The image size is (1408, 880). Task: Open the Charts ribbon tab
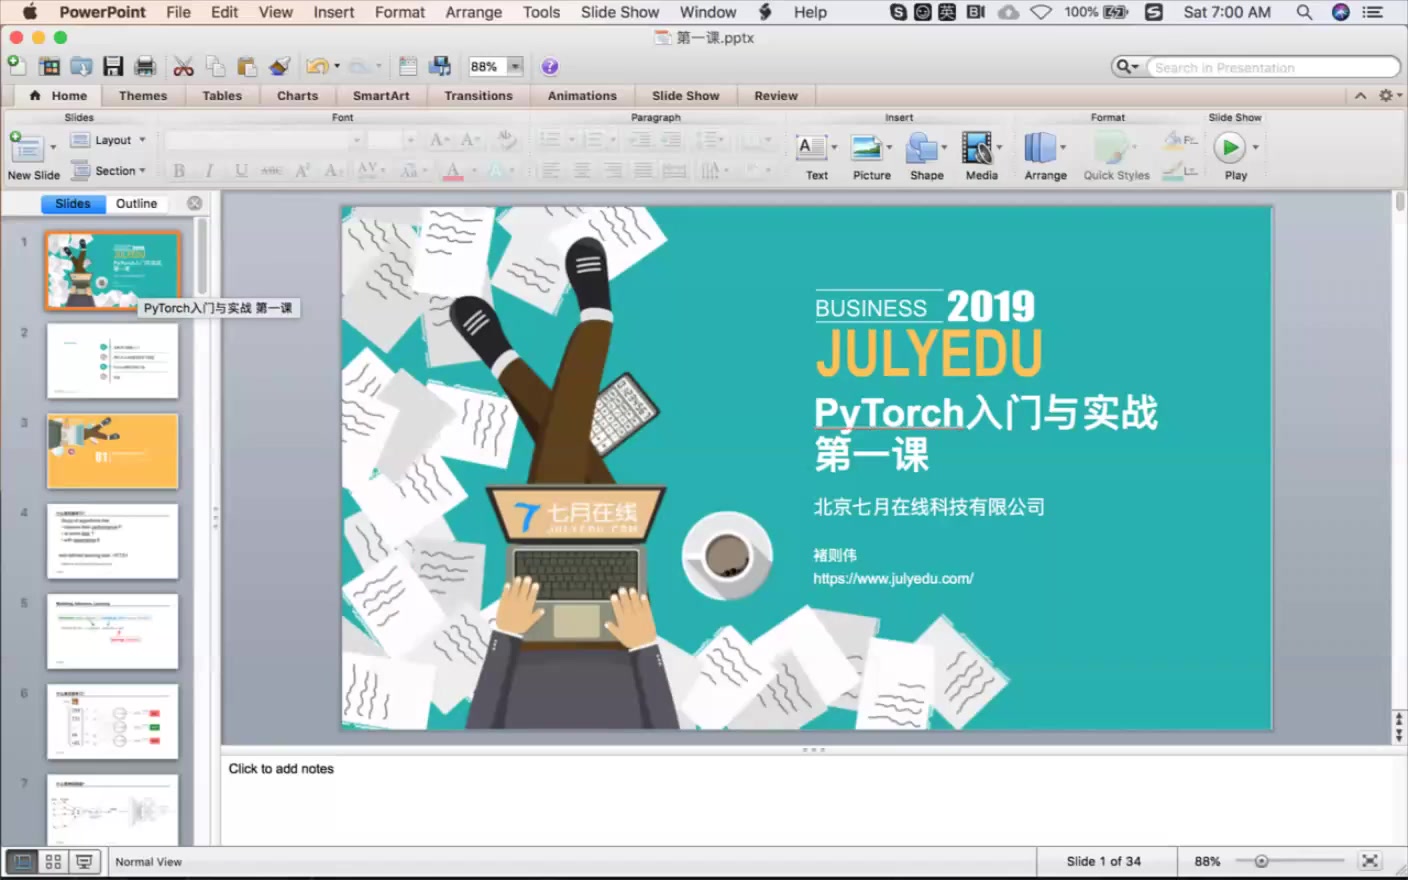298,96
